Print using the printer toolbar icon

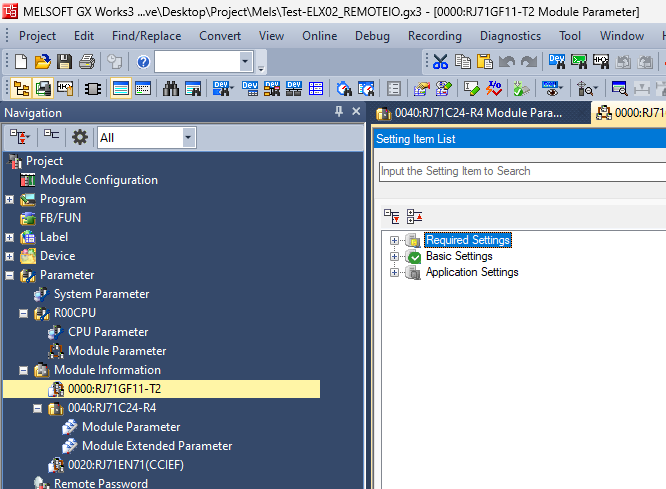coord(87,62)
